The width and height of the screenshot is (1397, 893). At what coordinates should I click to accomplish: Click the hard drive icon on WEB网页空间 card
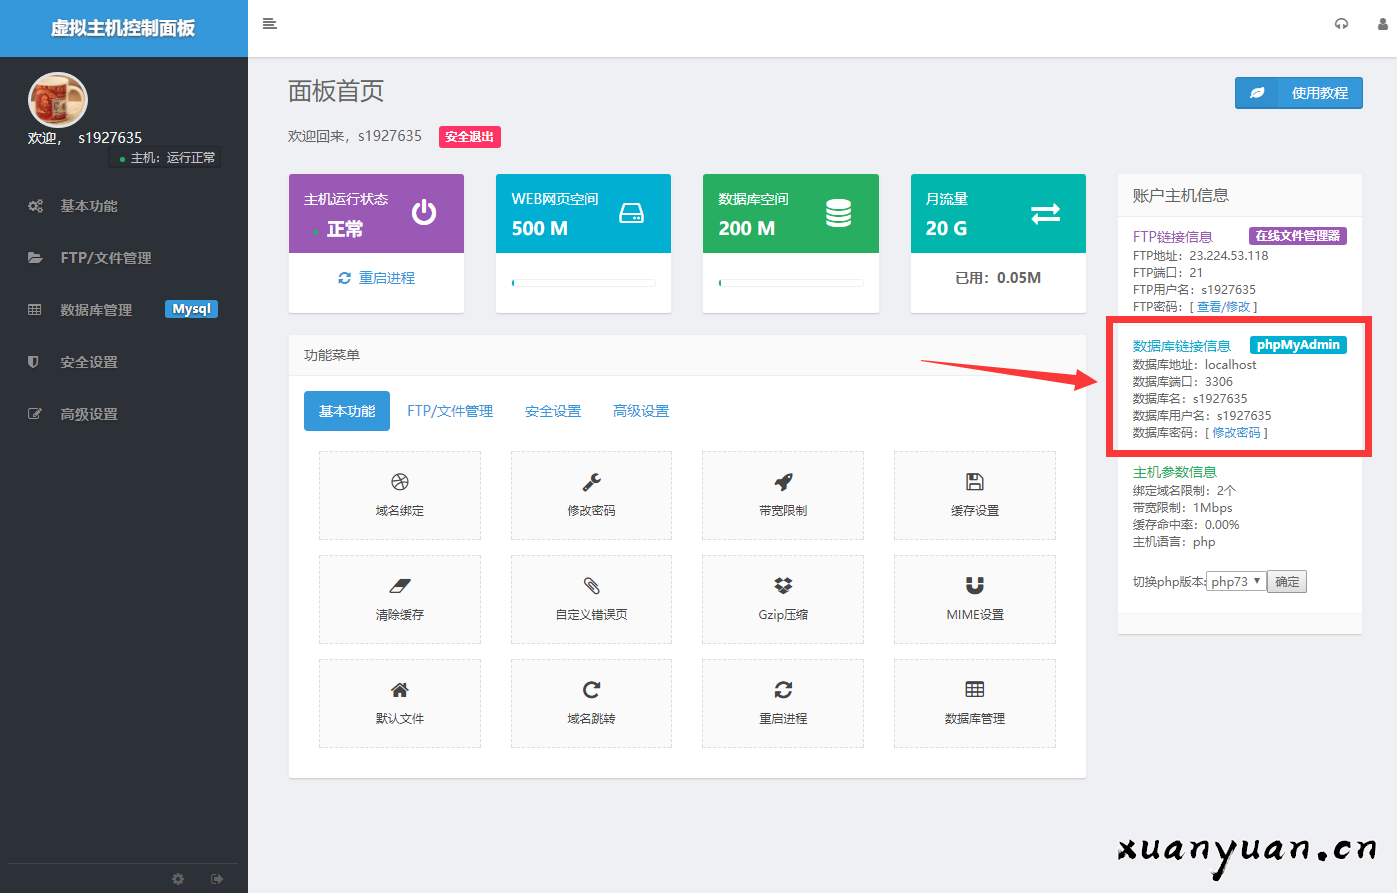[632, 213]
